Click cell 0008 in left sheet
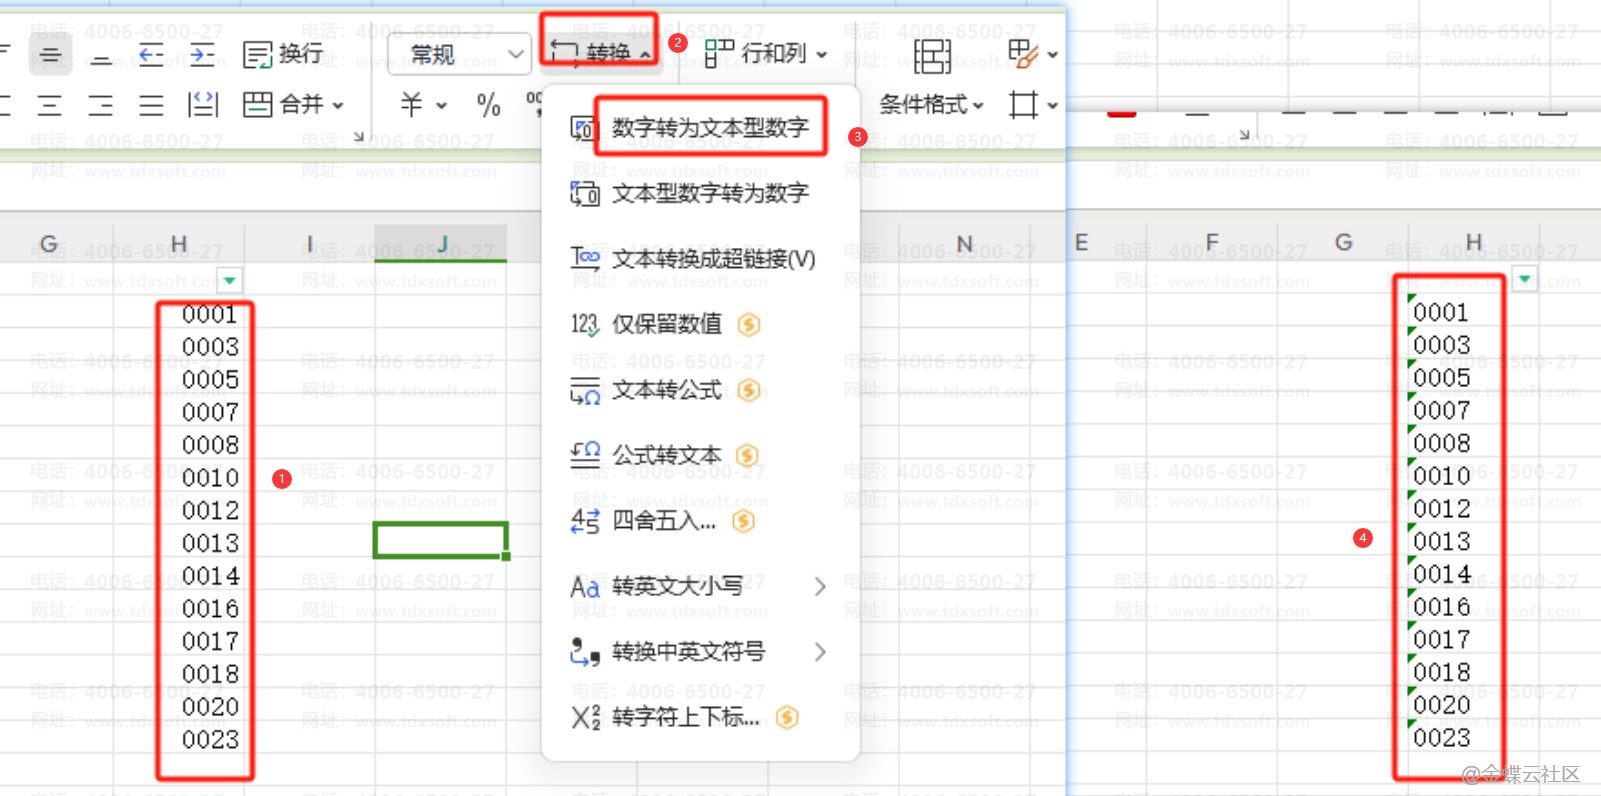Screen dimensions: 1601x796 pos(178,445)
